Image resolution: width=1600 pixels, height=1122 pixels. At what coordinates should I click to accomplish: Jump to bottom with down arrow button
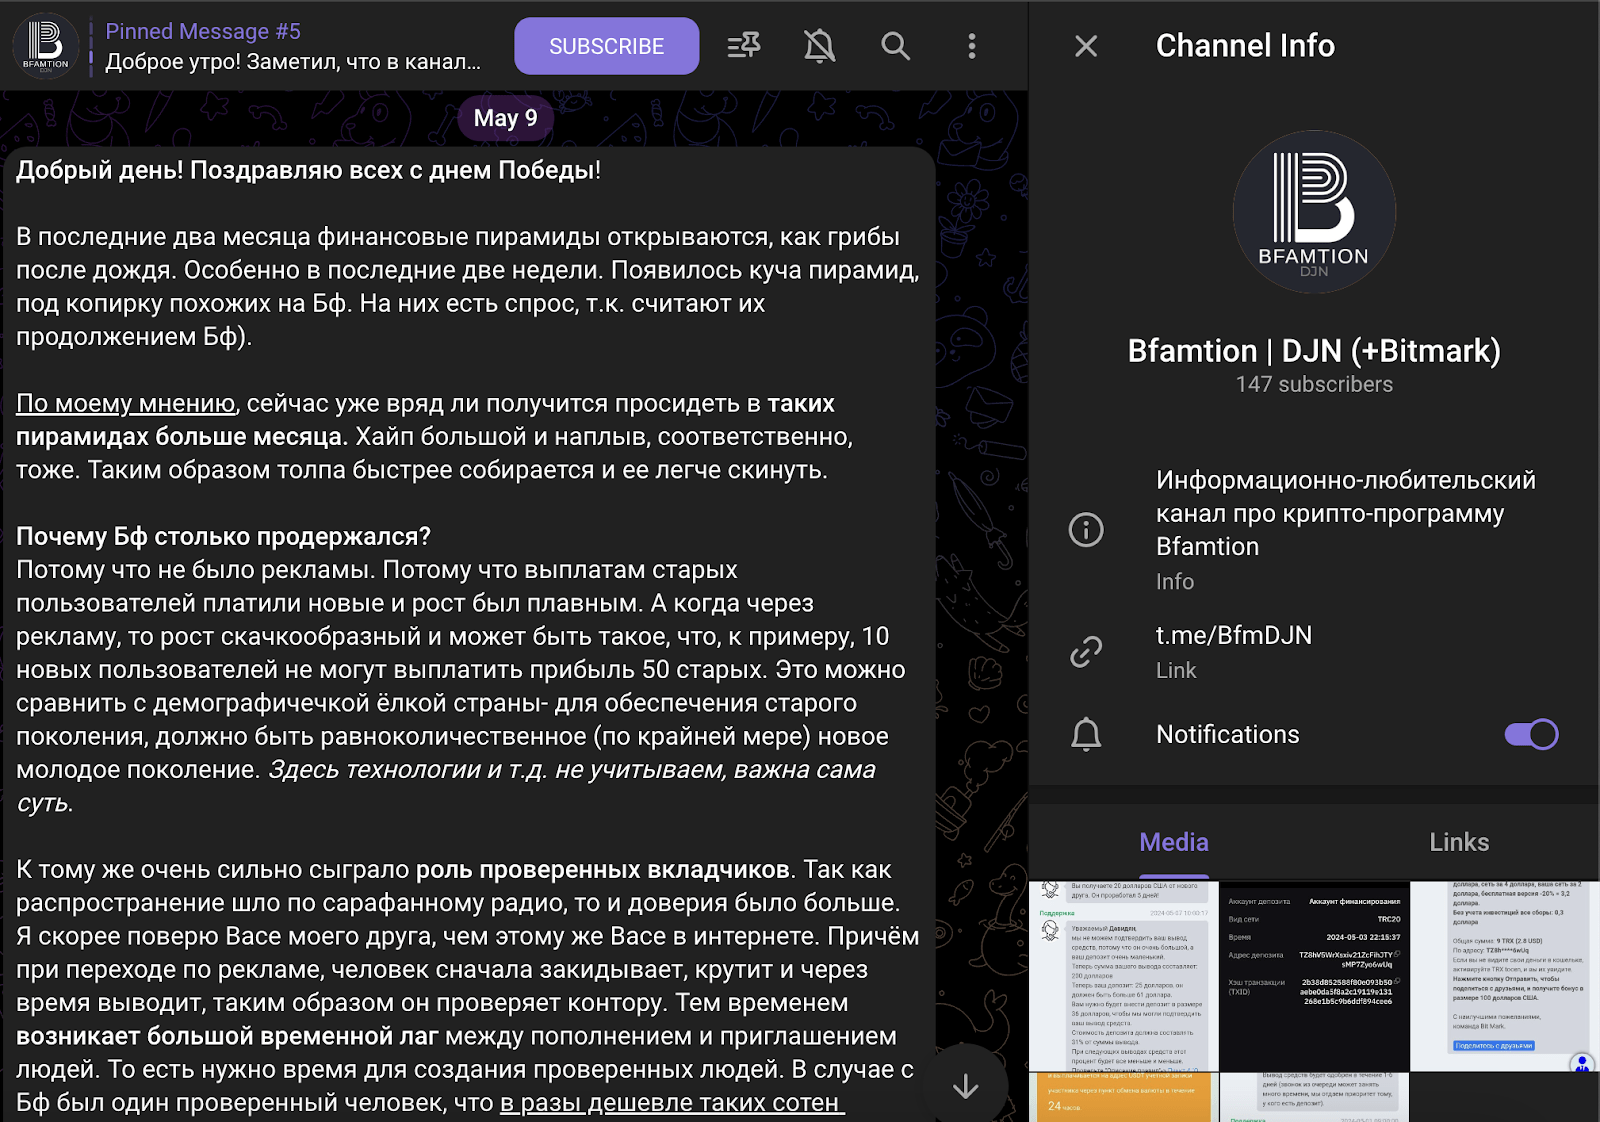tap(965, 1086)
